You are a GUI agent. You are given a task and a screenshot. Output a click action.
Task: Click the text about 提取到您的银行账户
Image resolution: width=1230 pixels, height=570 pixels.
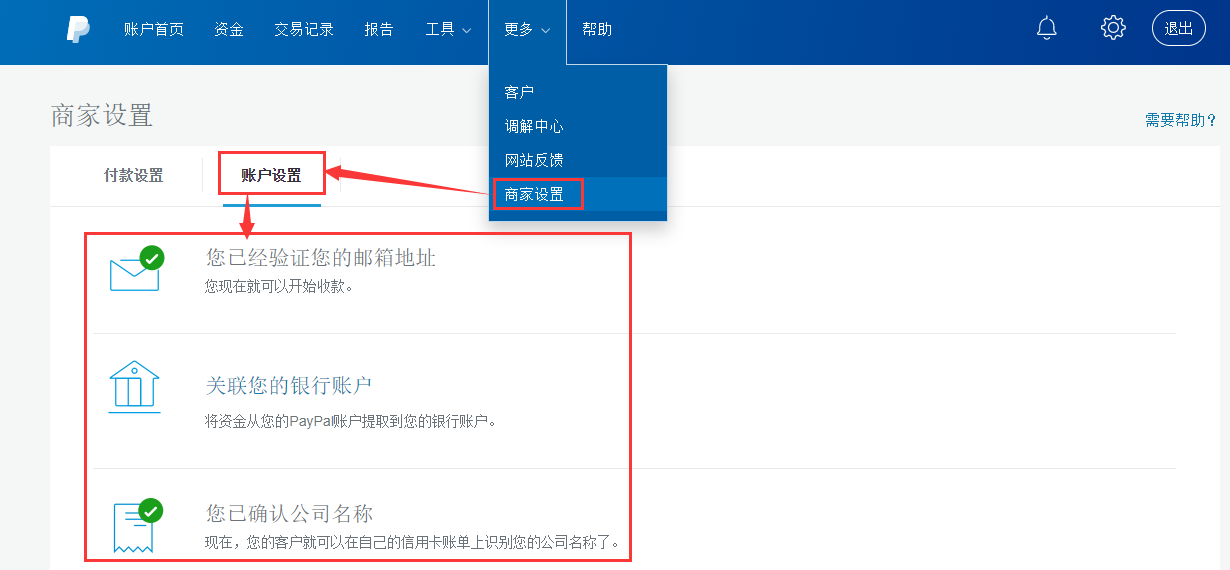(x=351, y=421)
